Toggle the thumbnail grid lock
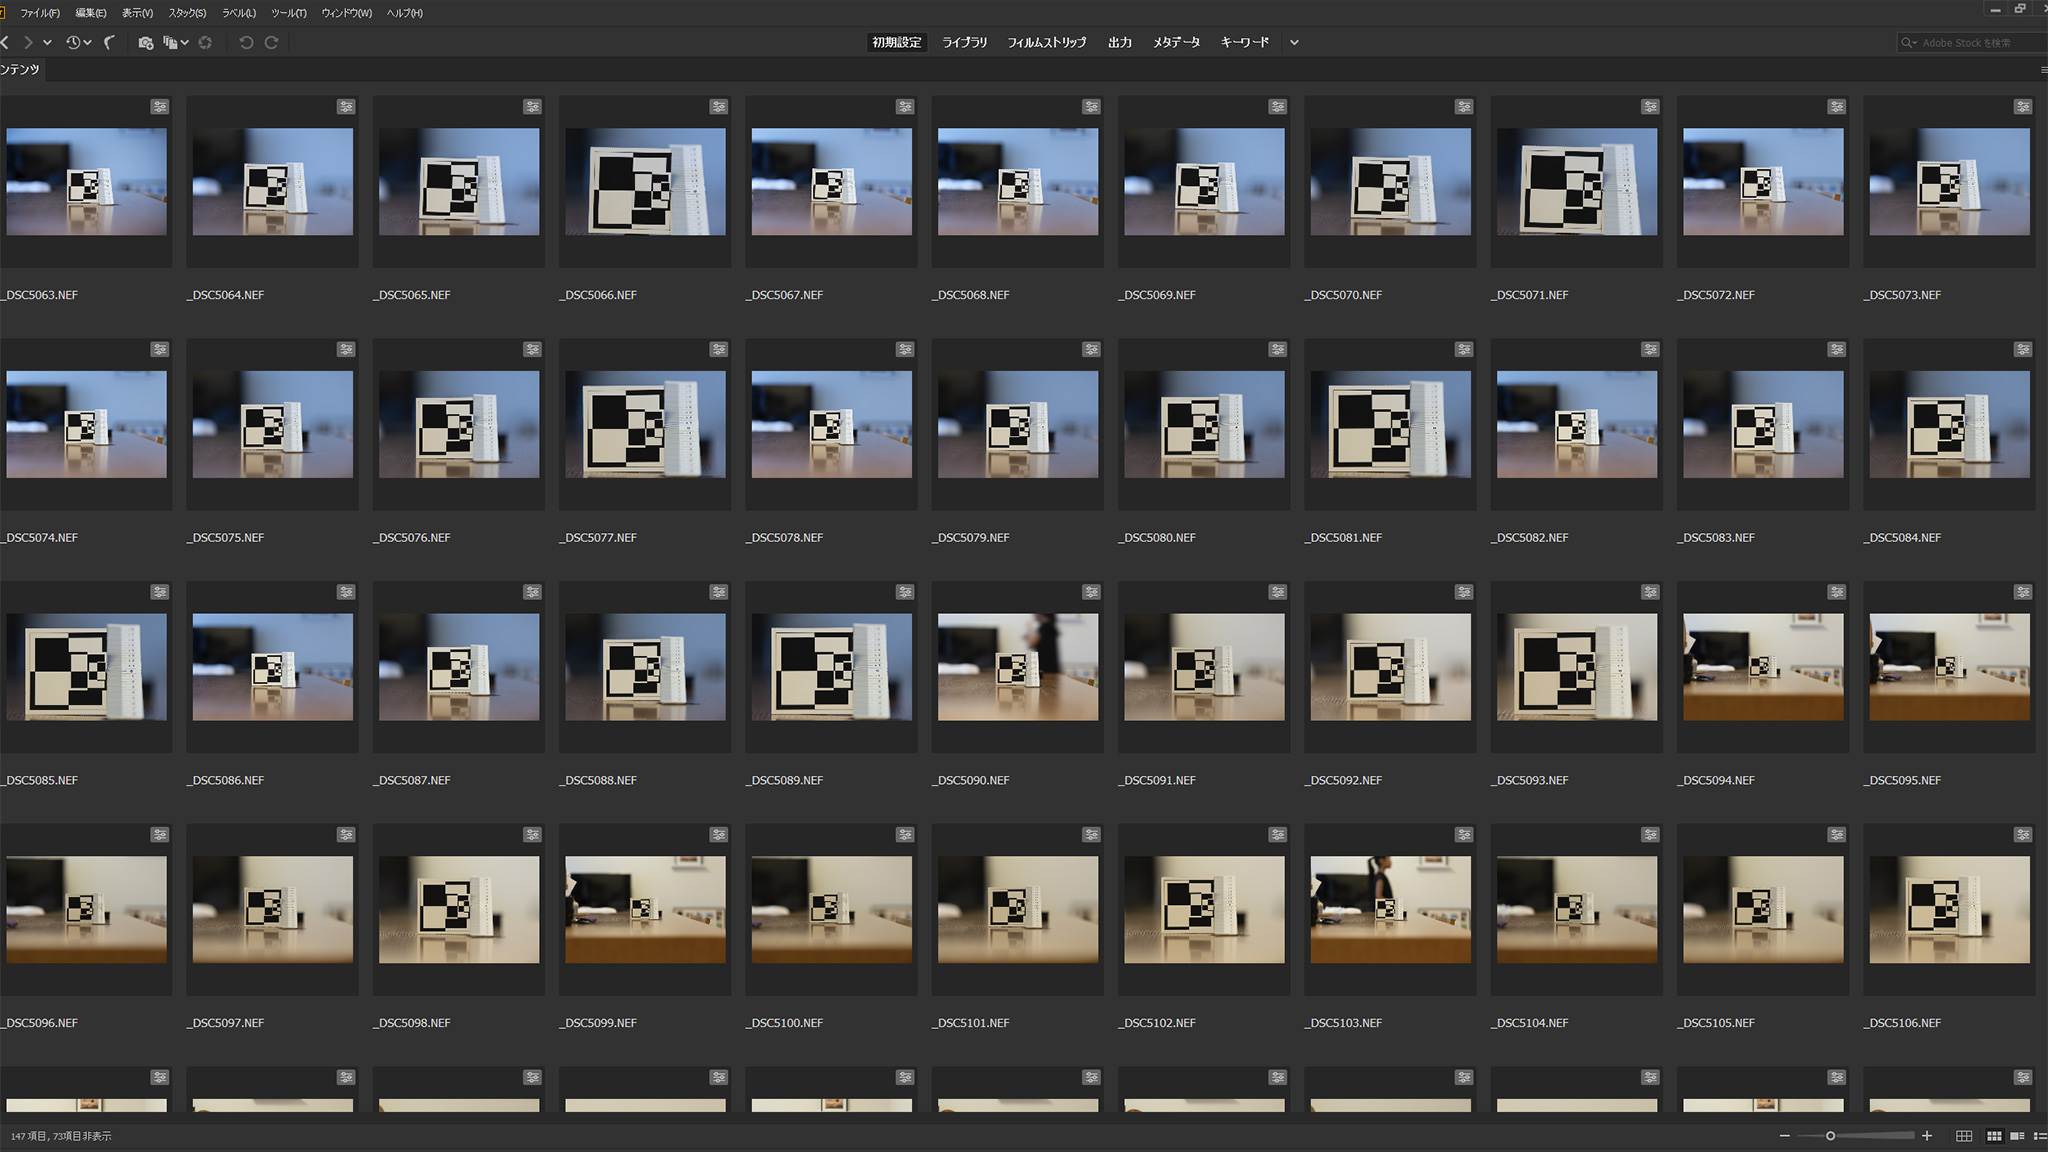Image resolution: width=2048 pixels, height=1152 pixels. point(1964,1136)
